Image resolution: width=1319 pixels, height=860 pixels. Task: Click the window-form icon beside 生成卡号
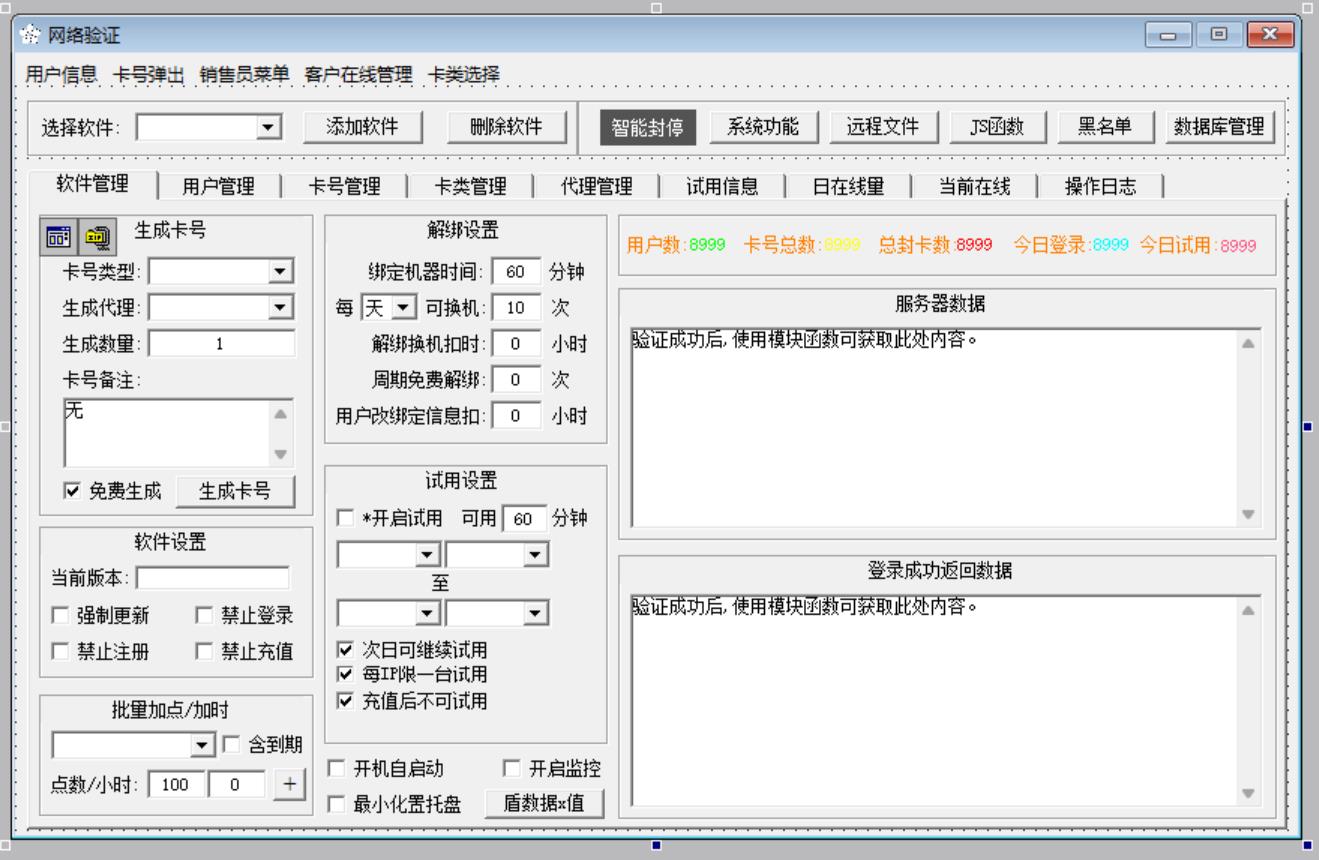coord(59,236)
